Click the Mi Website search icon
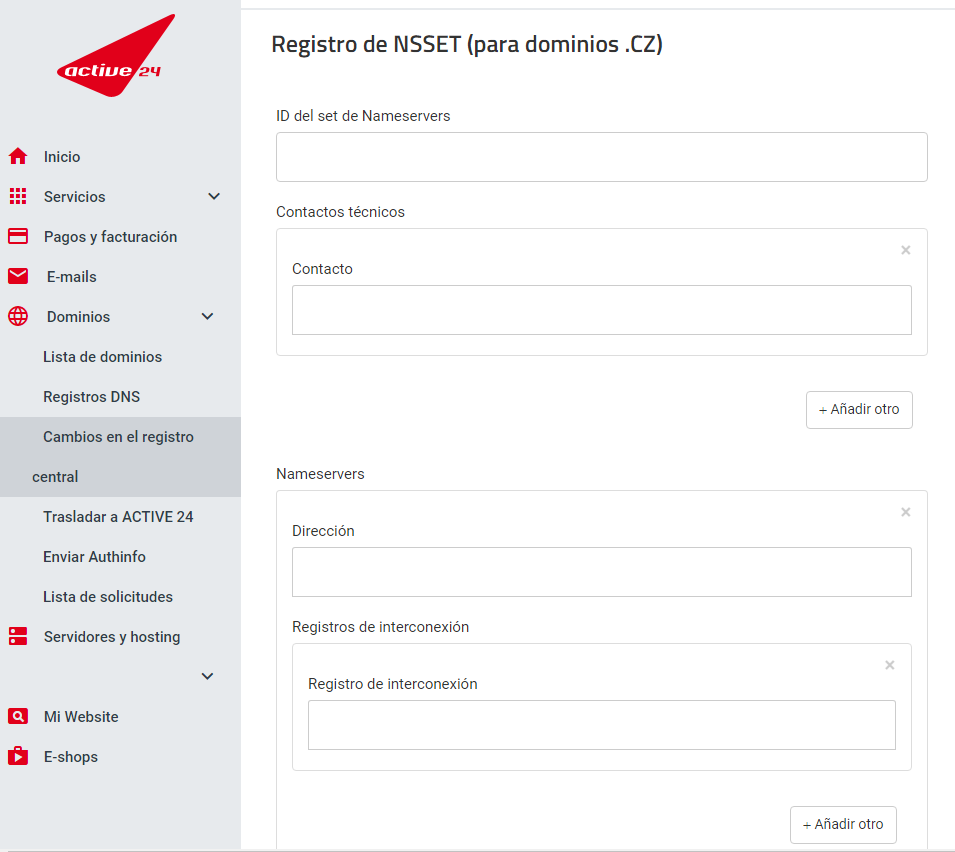 pyautogui.click(x=18, y=716)
